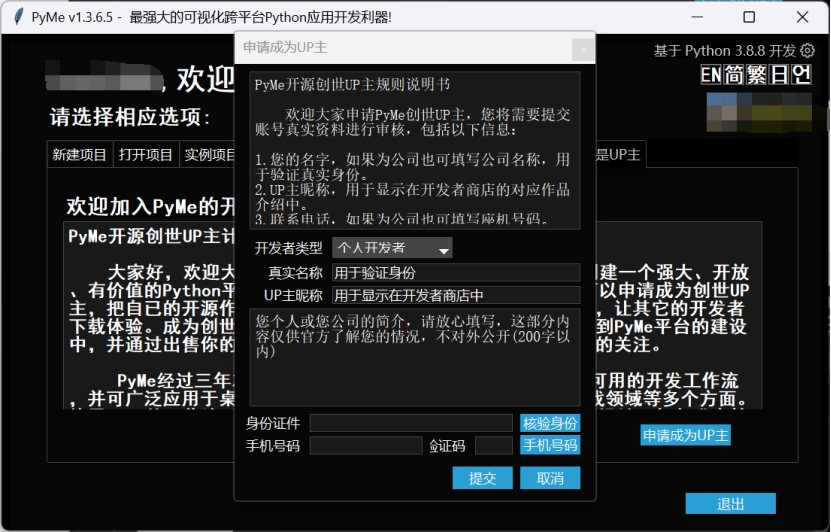Click the 真实名称 input field
This screenshot has width=831, height=532.
(456, 272)
